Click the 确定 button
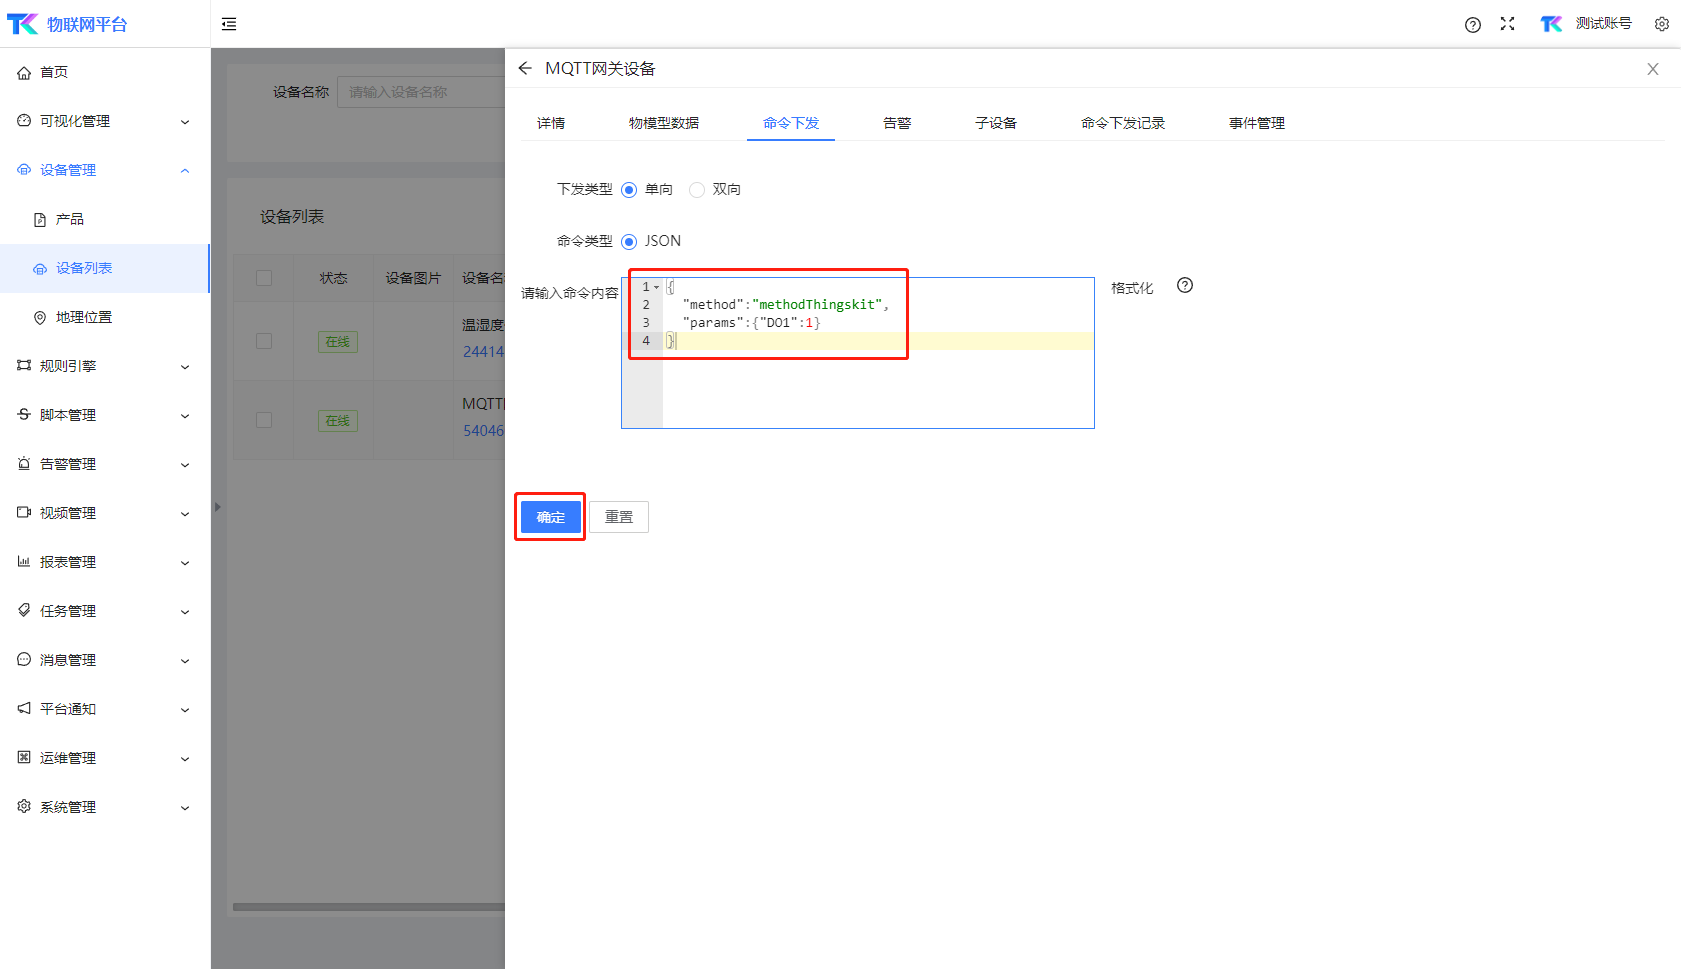Image resolution: width=1681 pixels, height=969 pixels. [x=550, y=517]
